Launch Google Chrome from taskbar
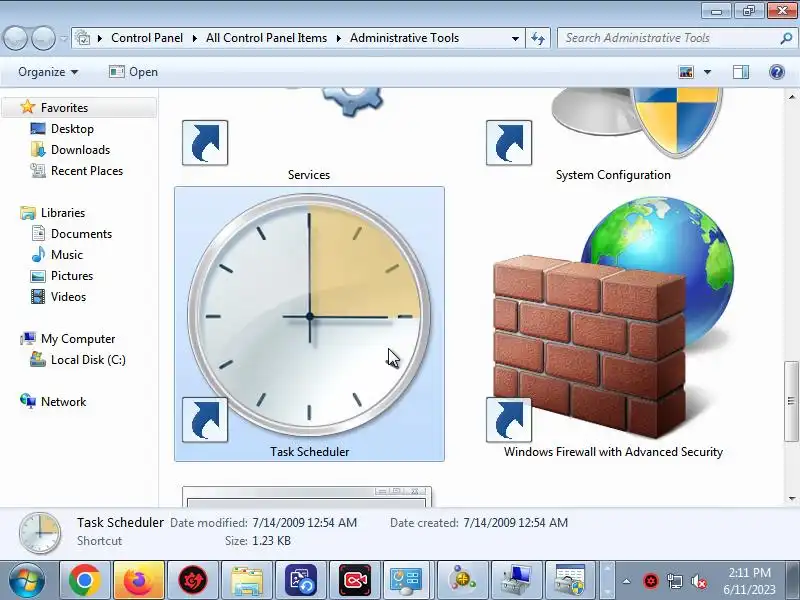This screenshot has width=800, height=600. tap(85, 580)
